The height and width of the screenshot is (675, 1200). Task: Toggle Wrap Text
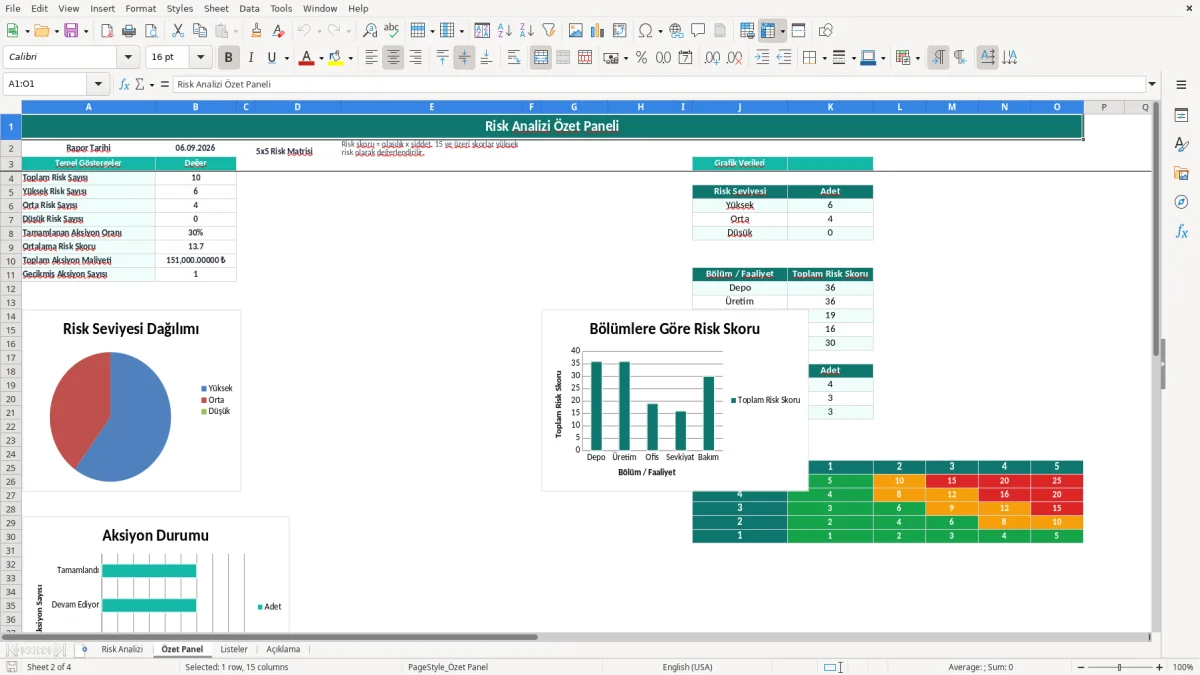click(514, 58)
